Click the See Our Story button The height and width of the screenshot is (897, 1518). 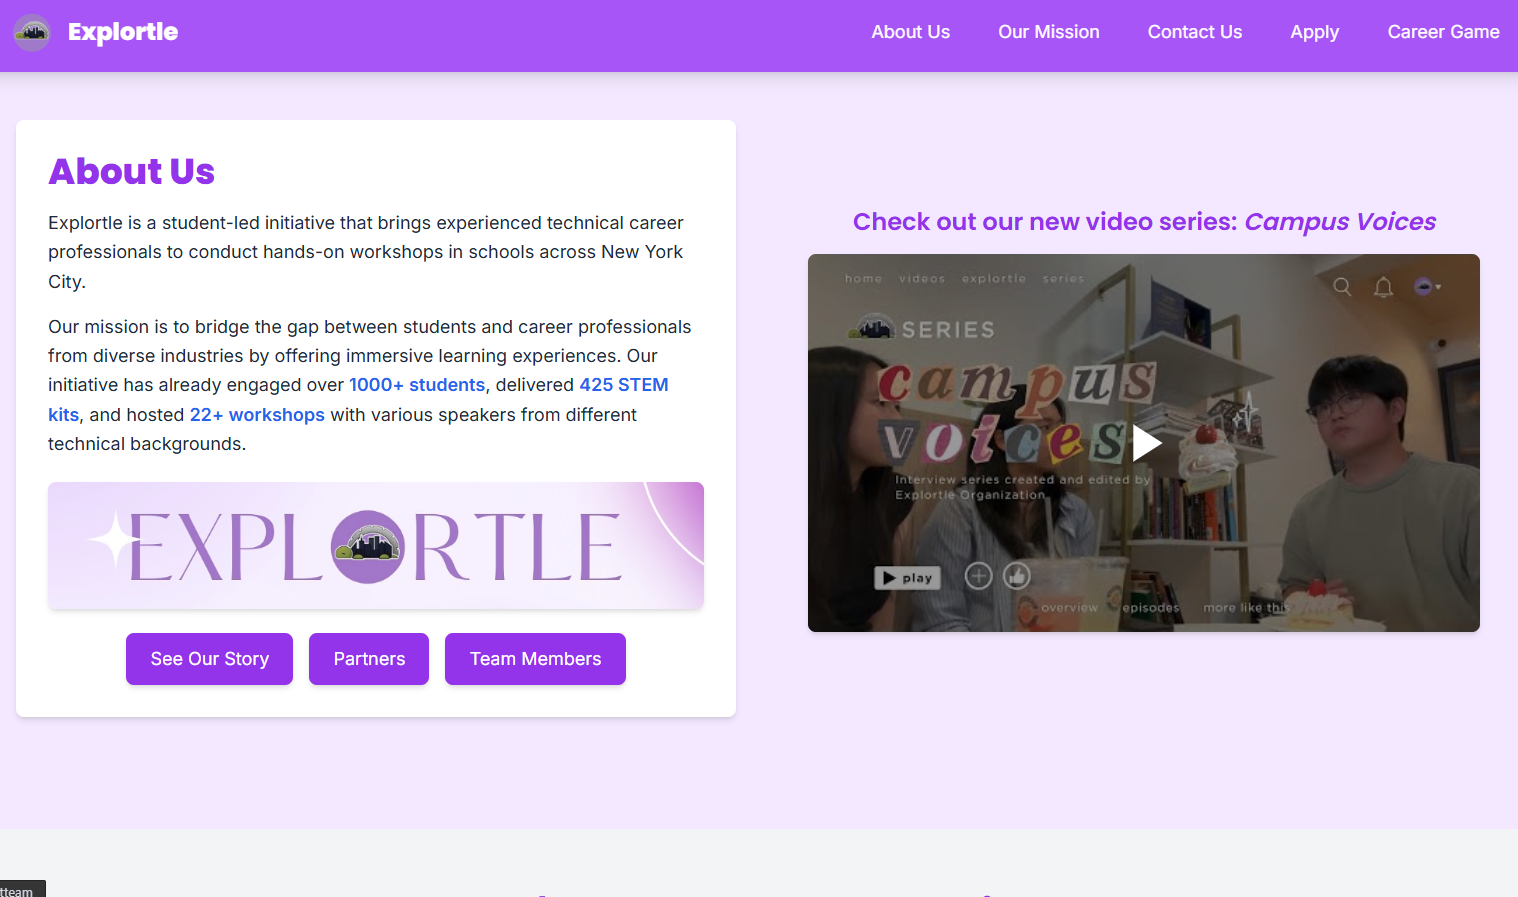(x=209, y=659)
